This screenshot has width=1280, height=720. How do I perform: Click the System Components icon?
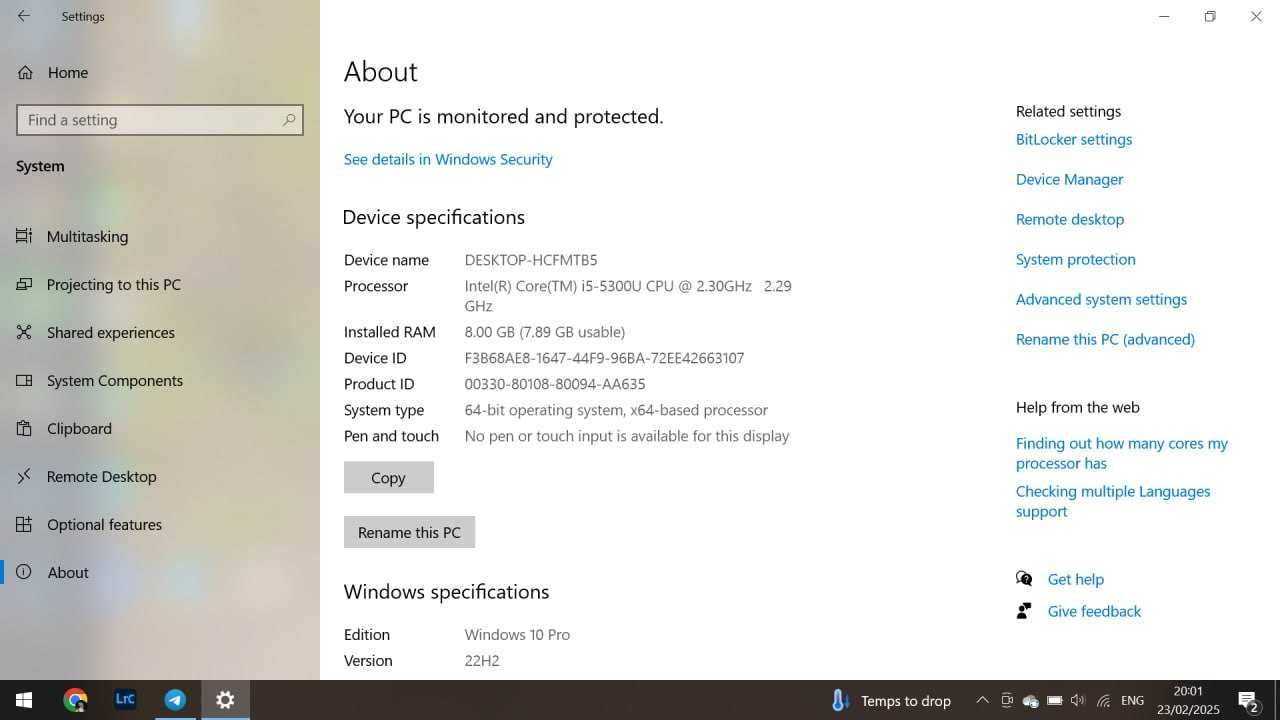24,380
